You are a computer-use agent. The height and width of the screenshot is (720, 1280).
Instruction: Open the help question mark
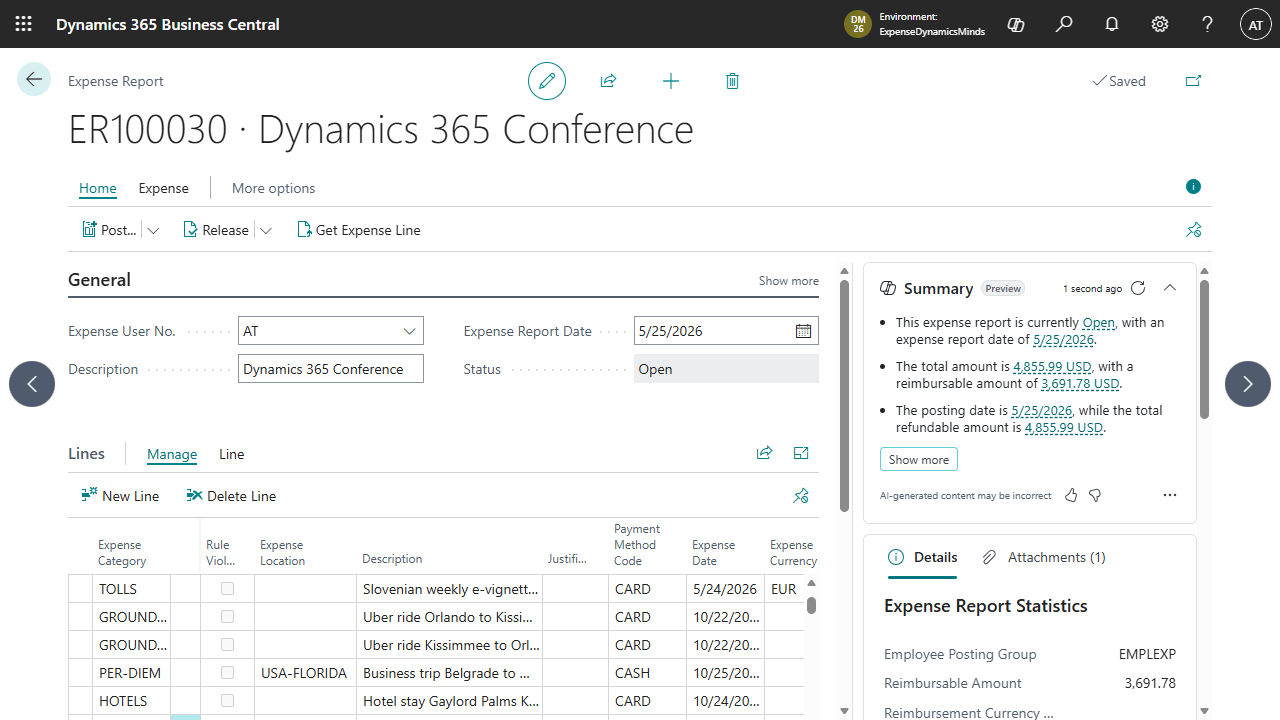click(x=1208, y=24)
